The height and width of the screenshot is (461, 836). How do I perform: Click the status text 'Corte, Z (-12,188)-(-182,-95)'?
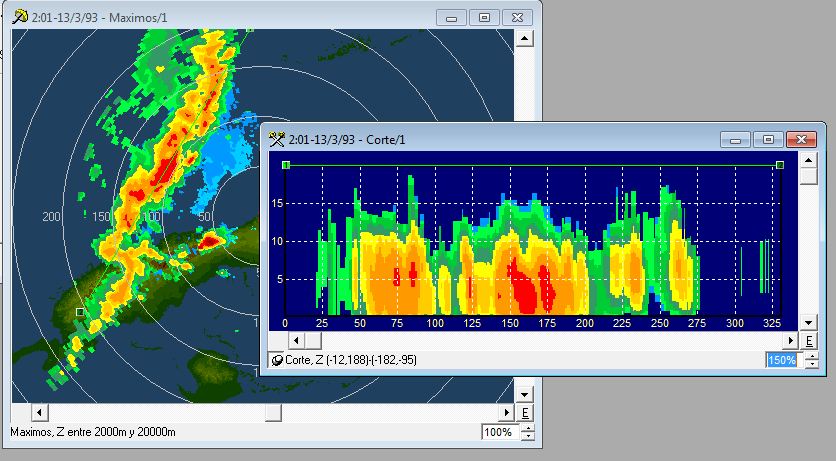[351, 360]
